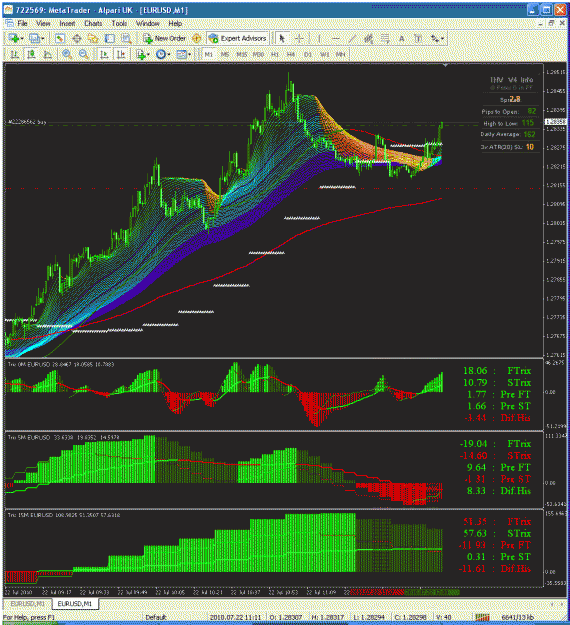Open the Strategy Tester icon
The image size is (570, 625).
point(126,38)
